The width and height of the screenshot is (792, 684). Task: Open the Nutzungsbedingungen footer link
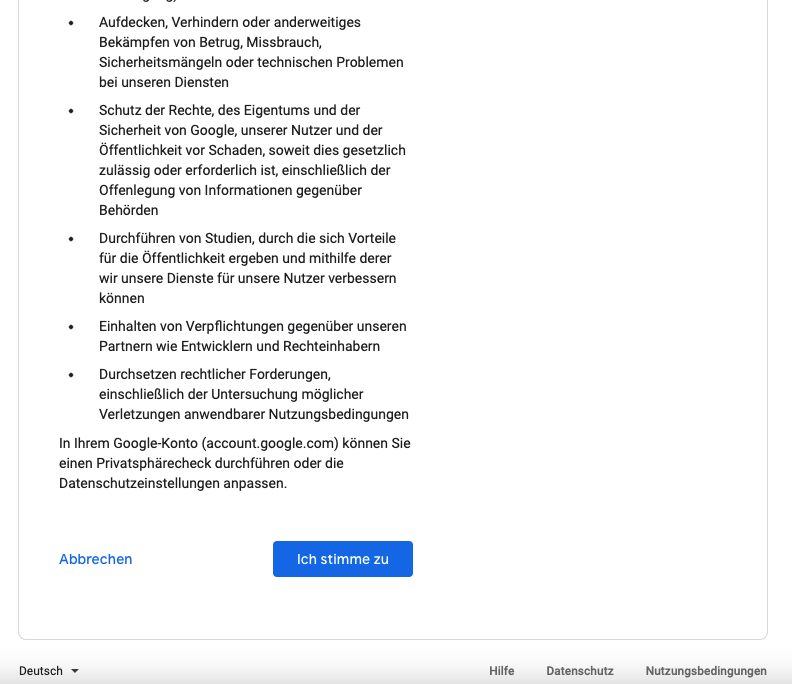click(706, 671)
